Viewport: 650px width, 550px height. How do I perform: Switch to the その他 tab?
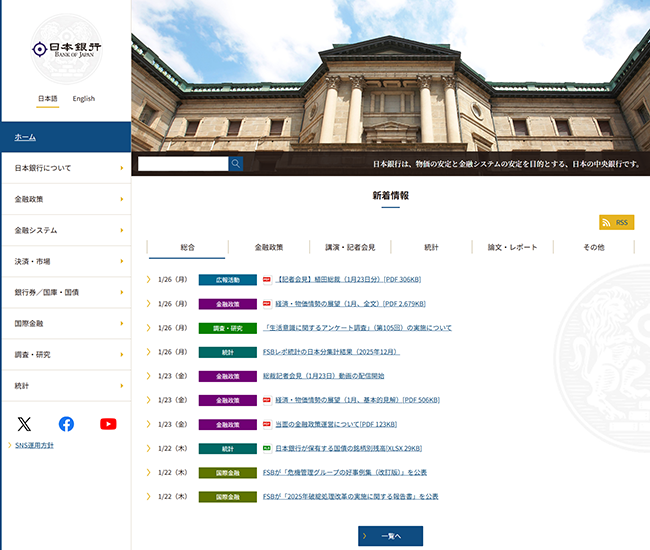[594, 247]
